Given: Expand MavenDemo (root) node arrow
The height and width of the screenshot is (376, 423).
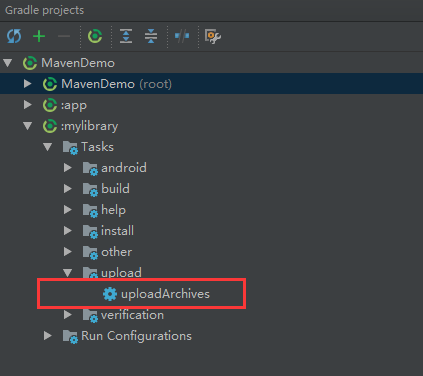Looking at the screenshot, I should coord(28,84).
